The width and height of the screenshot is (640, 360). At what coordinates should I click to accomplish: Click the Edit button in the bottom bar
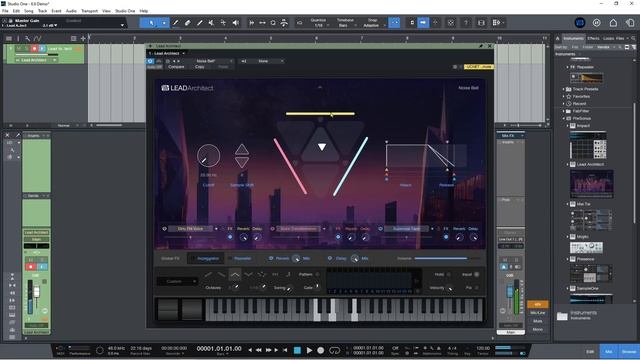click(590, 351)
